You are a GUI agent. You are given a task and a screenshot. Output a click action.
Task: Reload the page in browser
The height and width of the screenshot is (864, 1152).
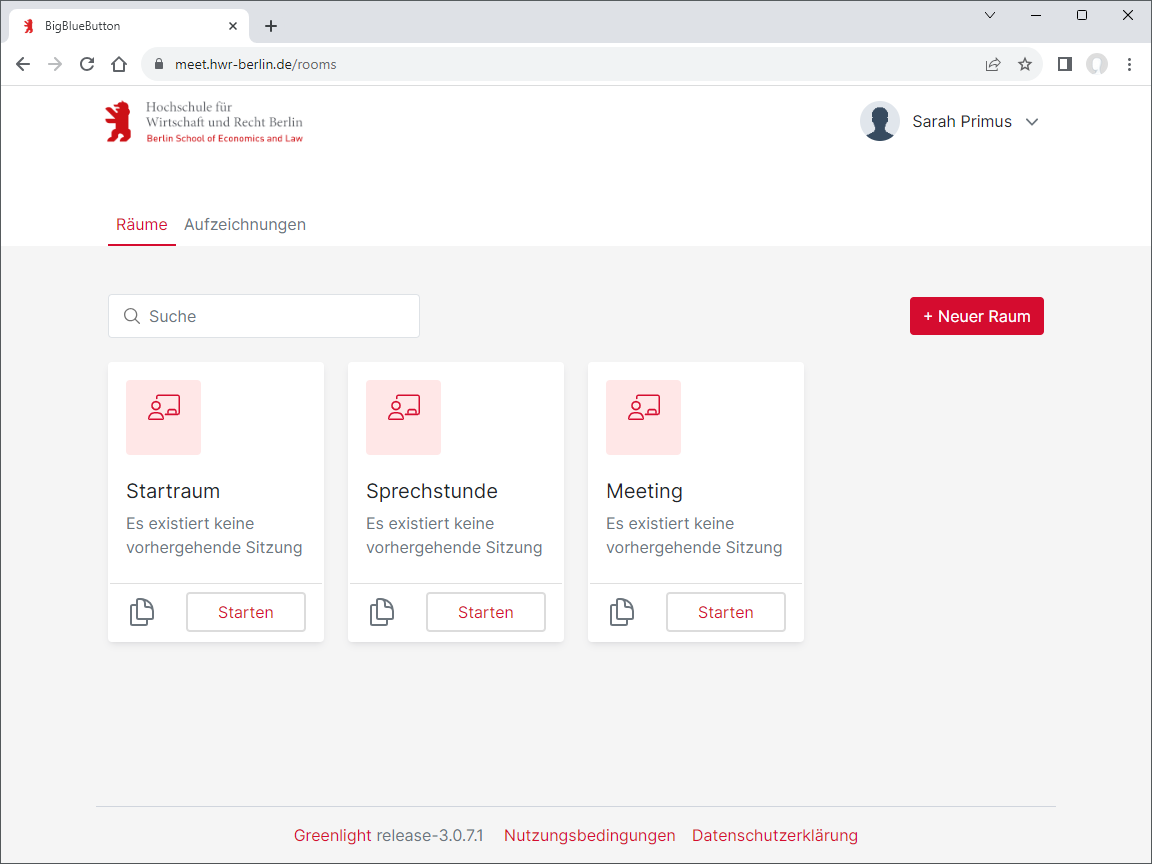point(87,64)
